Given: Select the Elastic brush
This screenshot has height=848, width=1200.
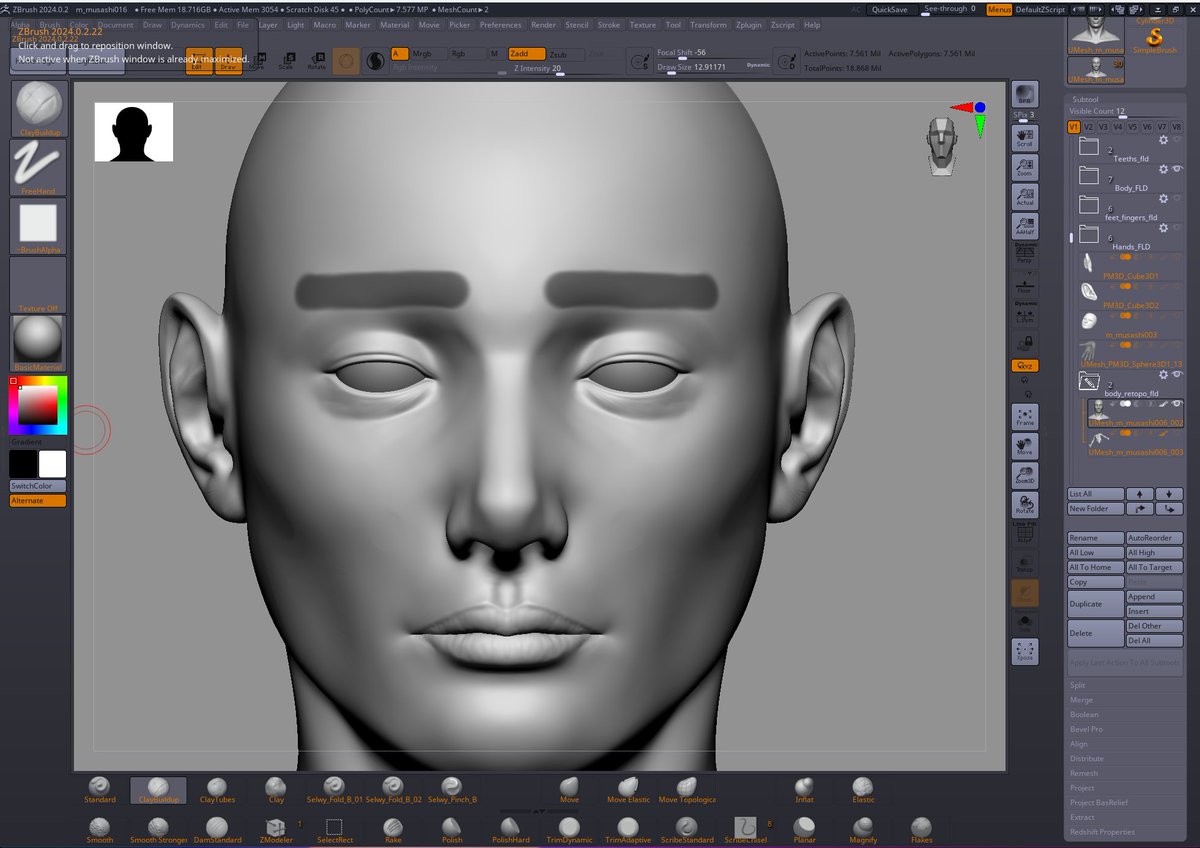Looking at the screenshot, I should coord(863,790).
